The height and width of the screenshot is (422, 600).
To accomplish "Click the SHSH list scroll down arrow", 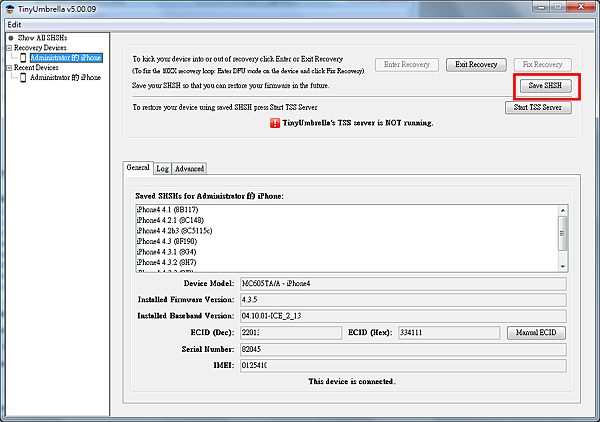I will [x=562, y=266].
